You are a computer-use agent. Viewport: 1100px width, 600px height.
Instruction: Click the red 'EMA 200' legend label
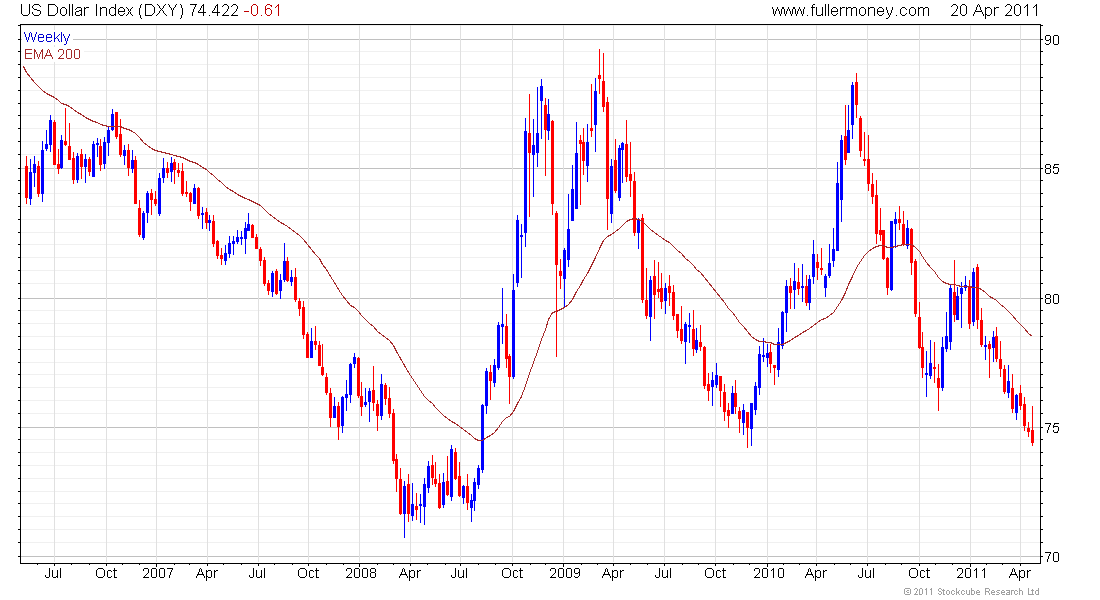(52, 54)
